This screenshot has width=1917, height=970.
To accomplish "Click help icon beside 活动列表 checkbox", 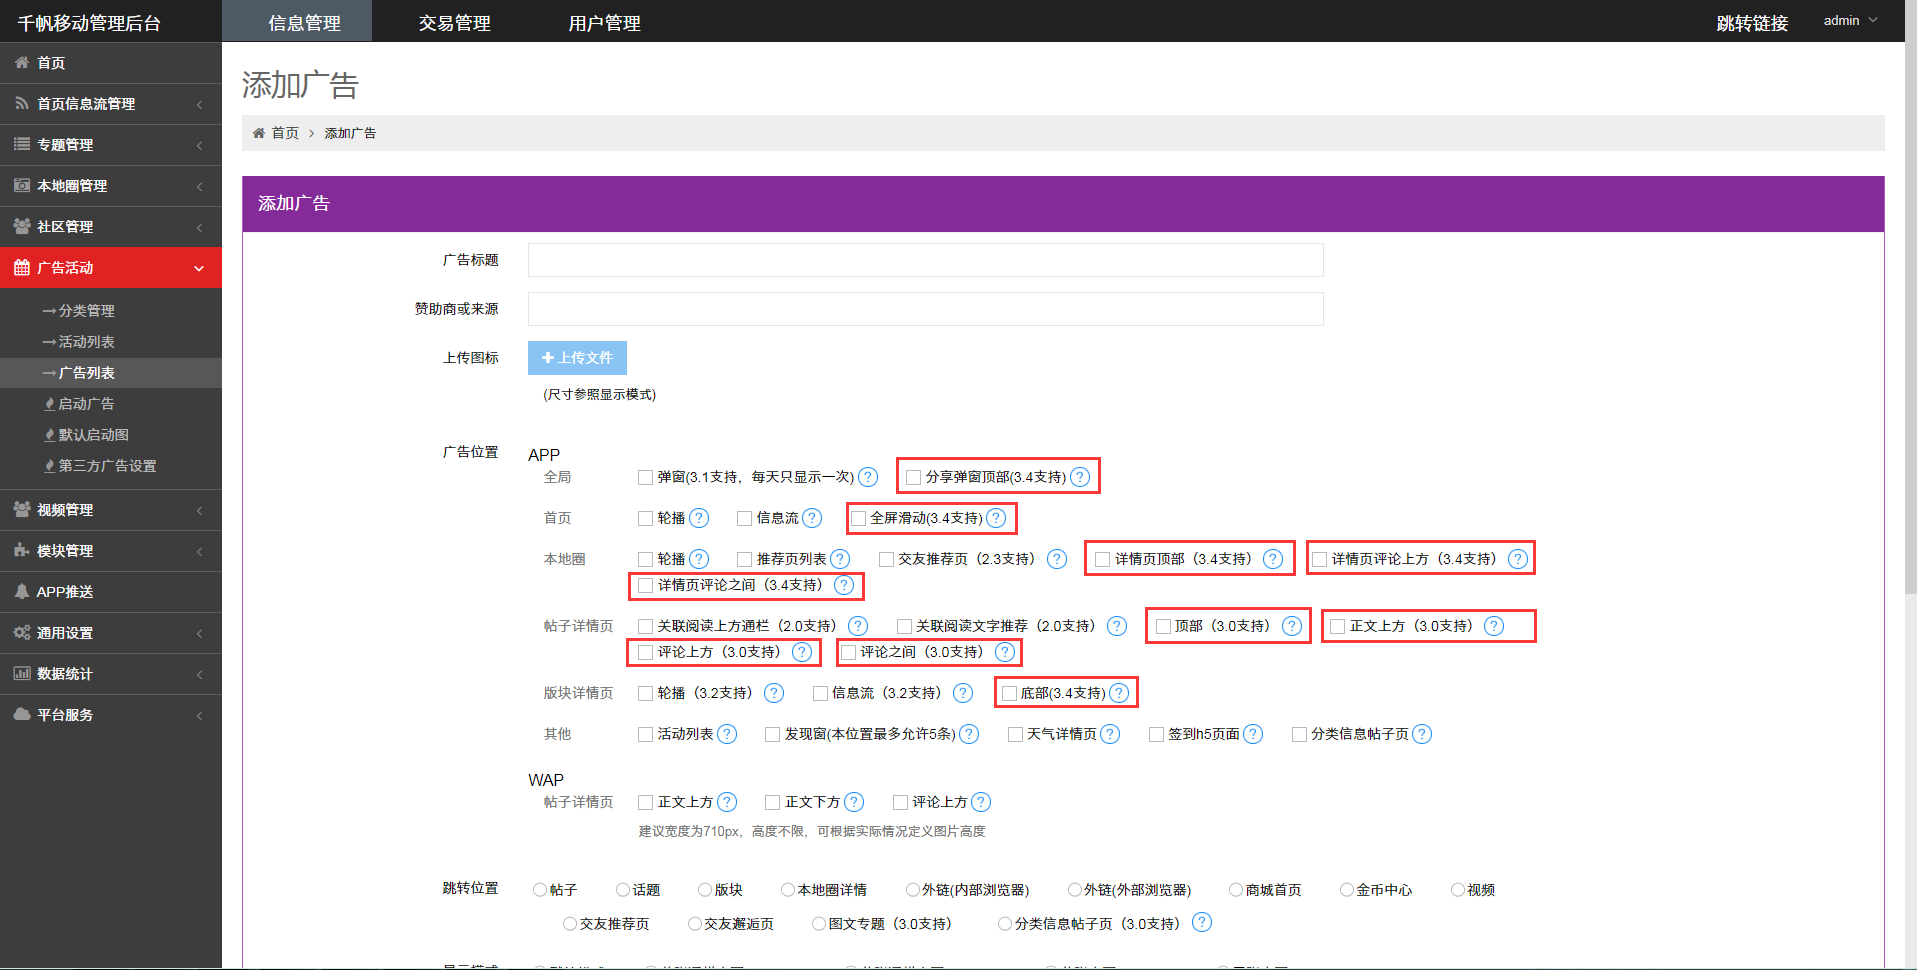I will coord(727,734).
